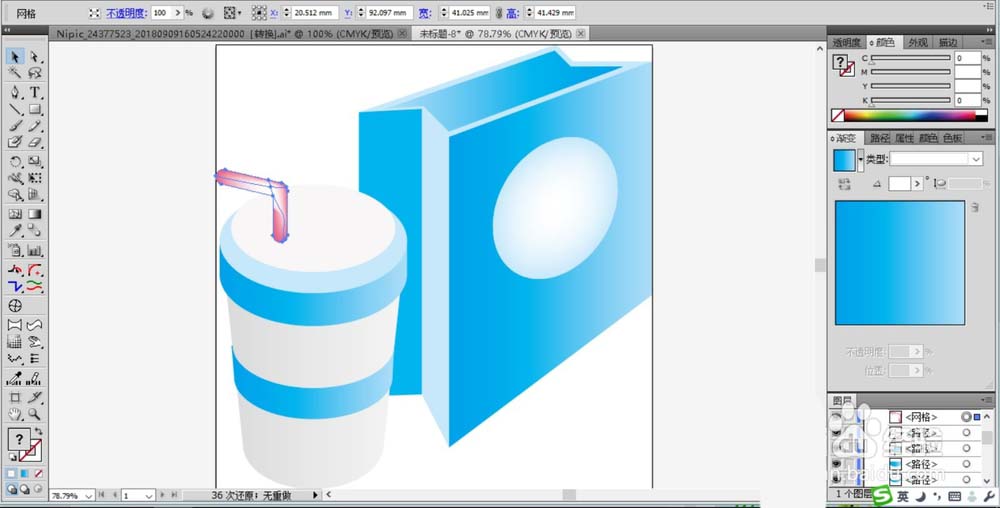Select the Perspective Grid tool

click(34, 195)
